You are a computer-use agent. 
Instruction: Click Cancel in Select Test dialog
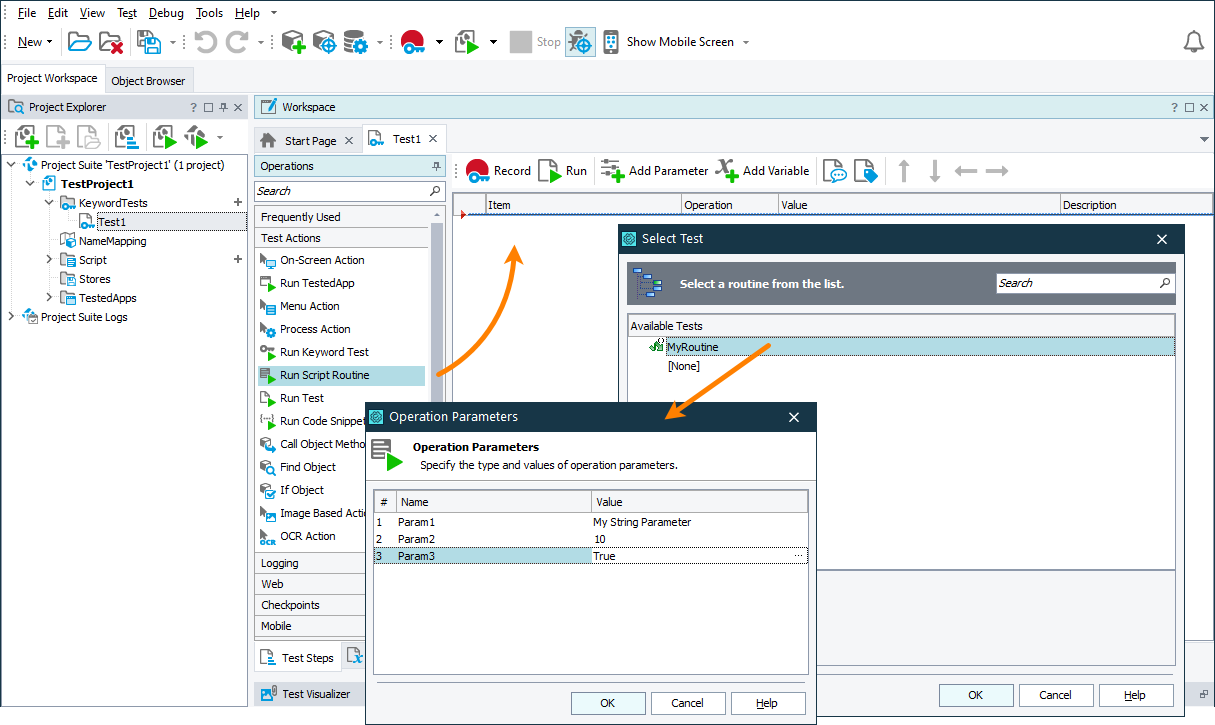click(x=1055, y=695)
